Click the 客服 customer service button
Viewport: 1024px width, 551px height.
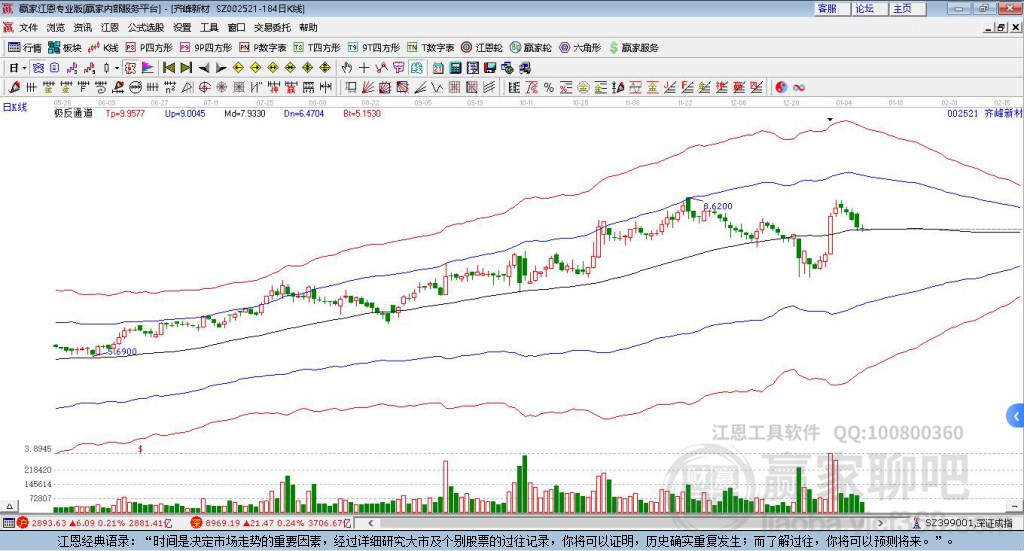tap(831, 8)
